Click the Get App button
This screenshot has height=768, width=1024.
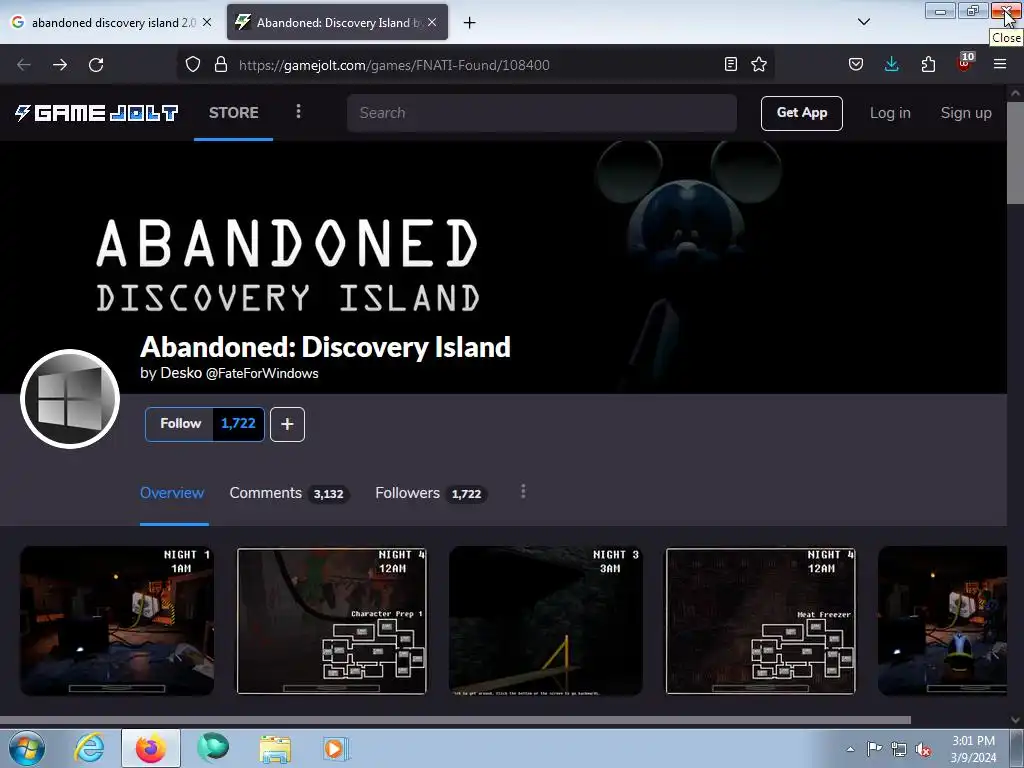pos(802,113)
